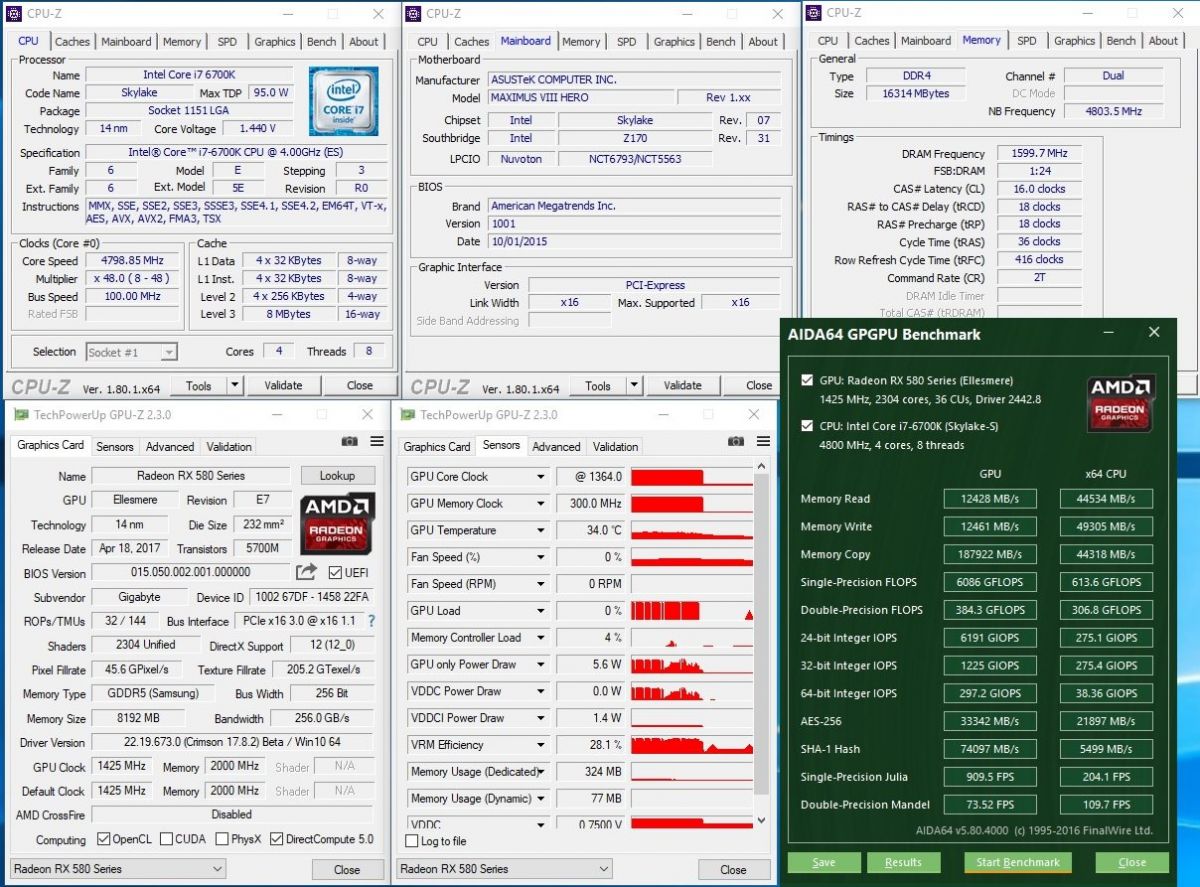Open the Tools dropdown arrow in the CPU tab window
Screen dimensions: 1200x887
pyautogui.click(x=235, y=385)
